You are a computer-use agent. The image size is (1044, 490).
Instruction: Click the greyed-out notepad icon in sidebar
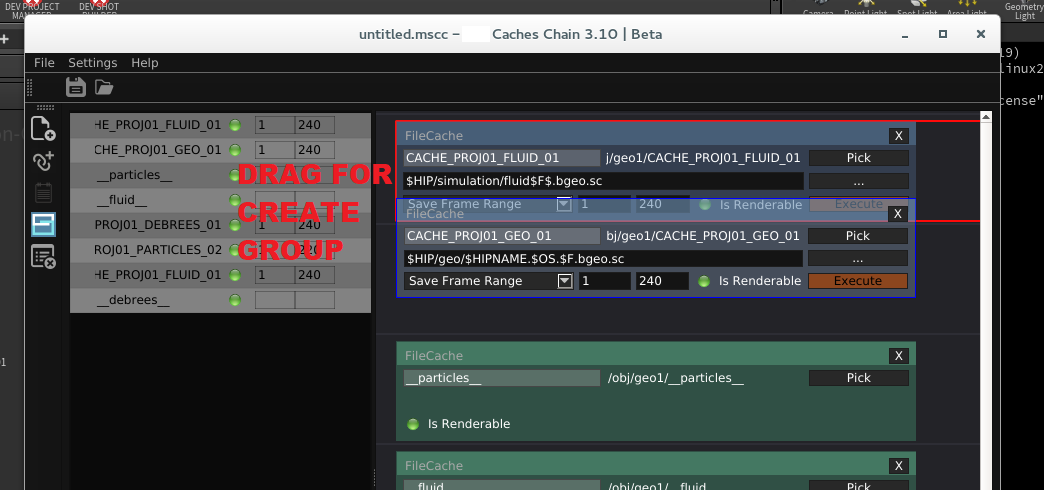[42, 192]
